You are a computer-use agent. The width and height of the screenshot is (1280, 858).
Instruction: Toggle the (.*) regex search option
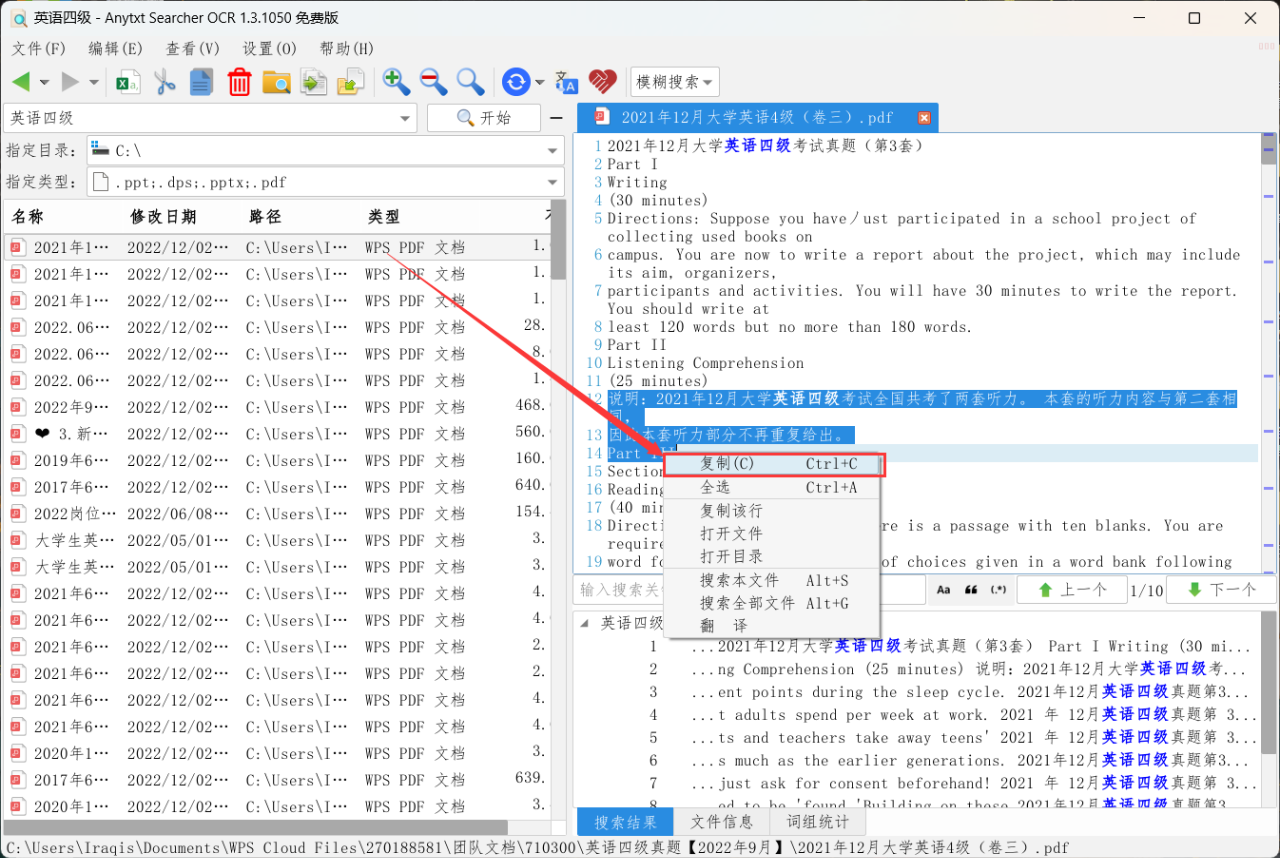click(x=998, y=590)
